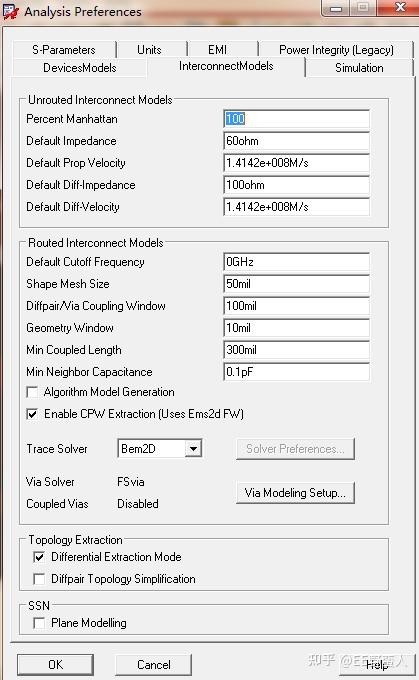The width and height of the screenshot is (419, 680).
Task: Click the Default Impedance field
Action: (297, 141)
